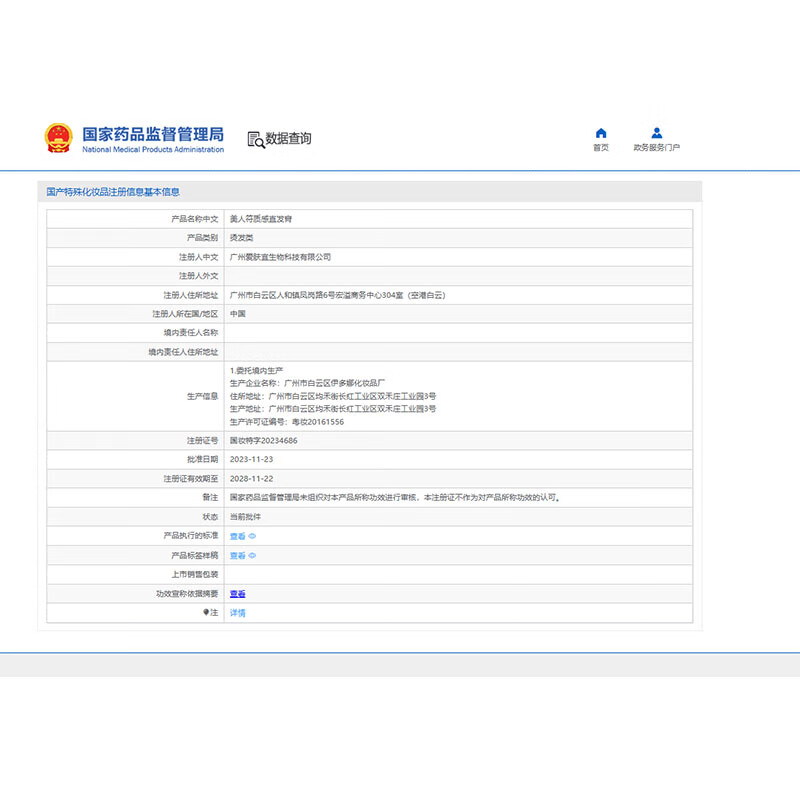This screenshot has height=800, width=800.
Task: Click the national emblem logo
Action: pyautogui.click(x=58, y=138)
